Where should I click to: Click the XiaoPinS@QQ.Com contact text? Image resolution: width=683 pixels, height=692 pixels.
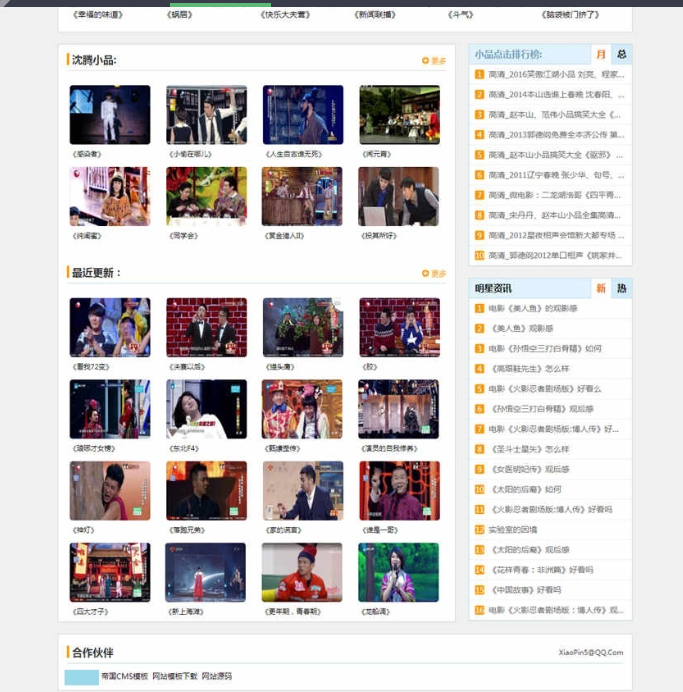(x=591, y=652)
